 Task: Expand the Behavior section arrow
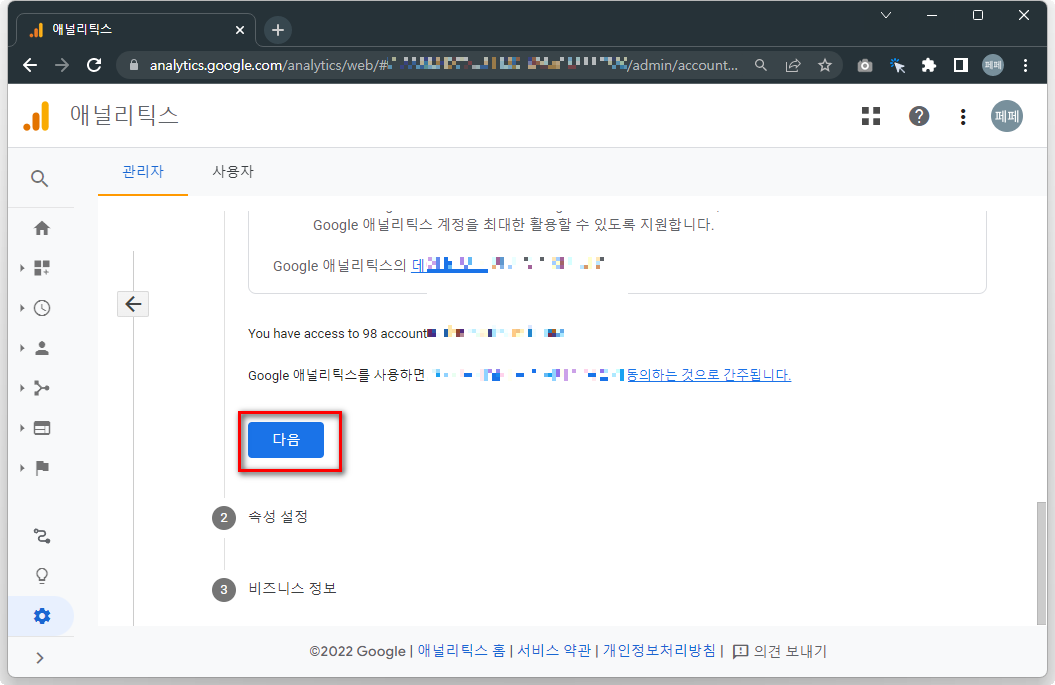(x=22, y=428)
